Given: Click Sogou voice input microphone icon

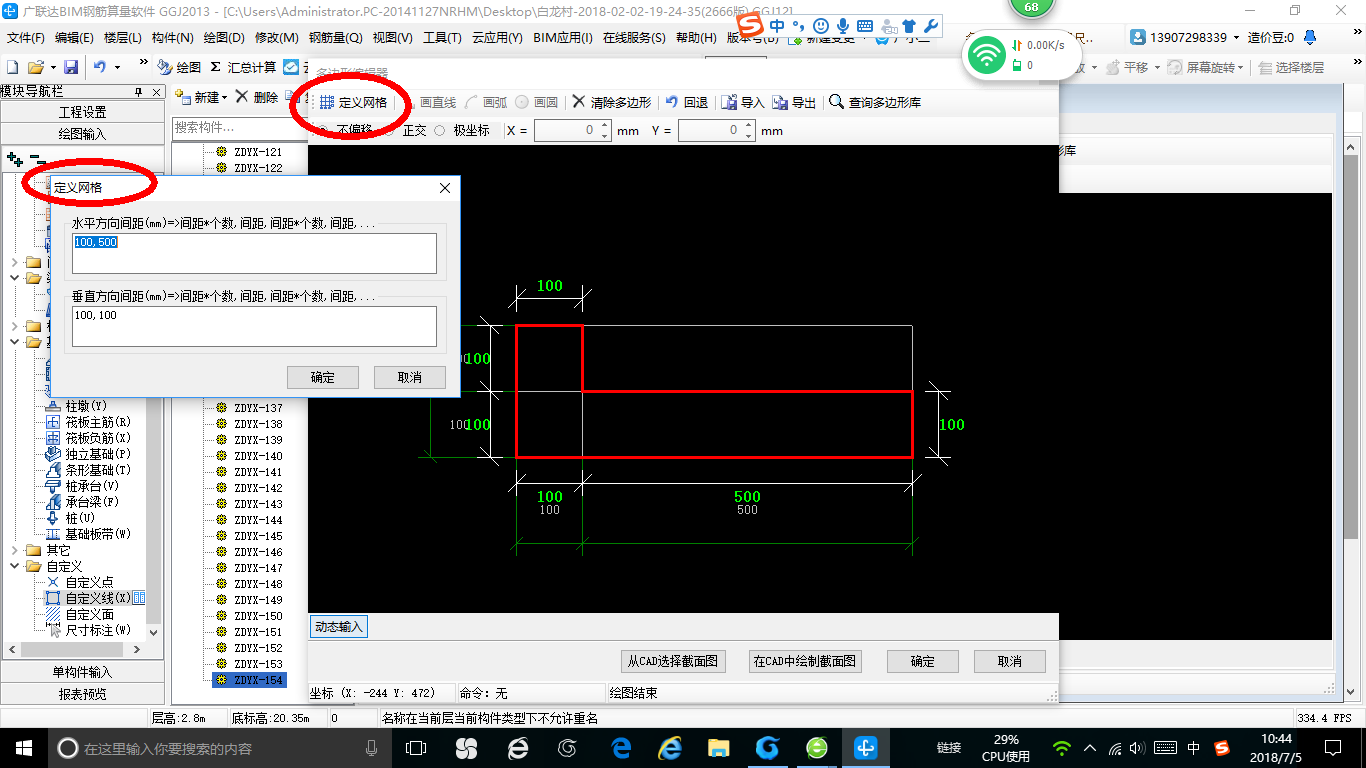Looking at the screenshot, I should click(x=843, y=25).
